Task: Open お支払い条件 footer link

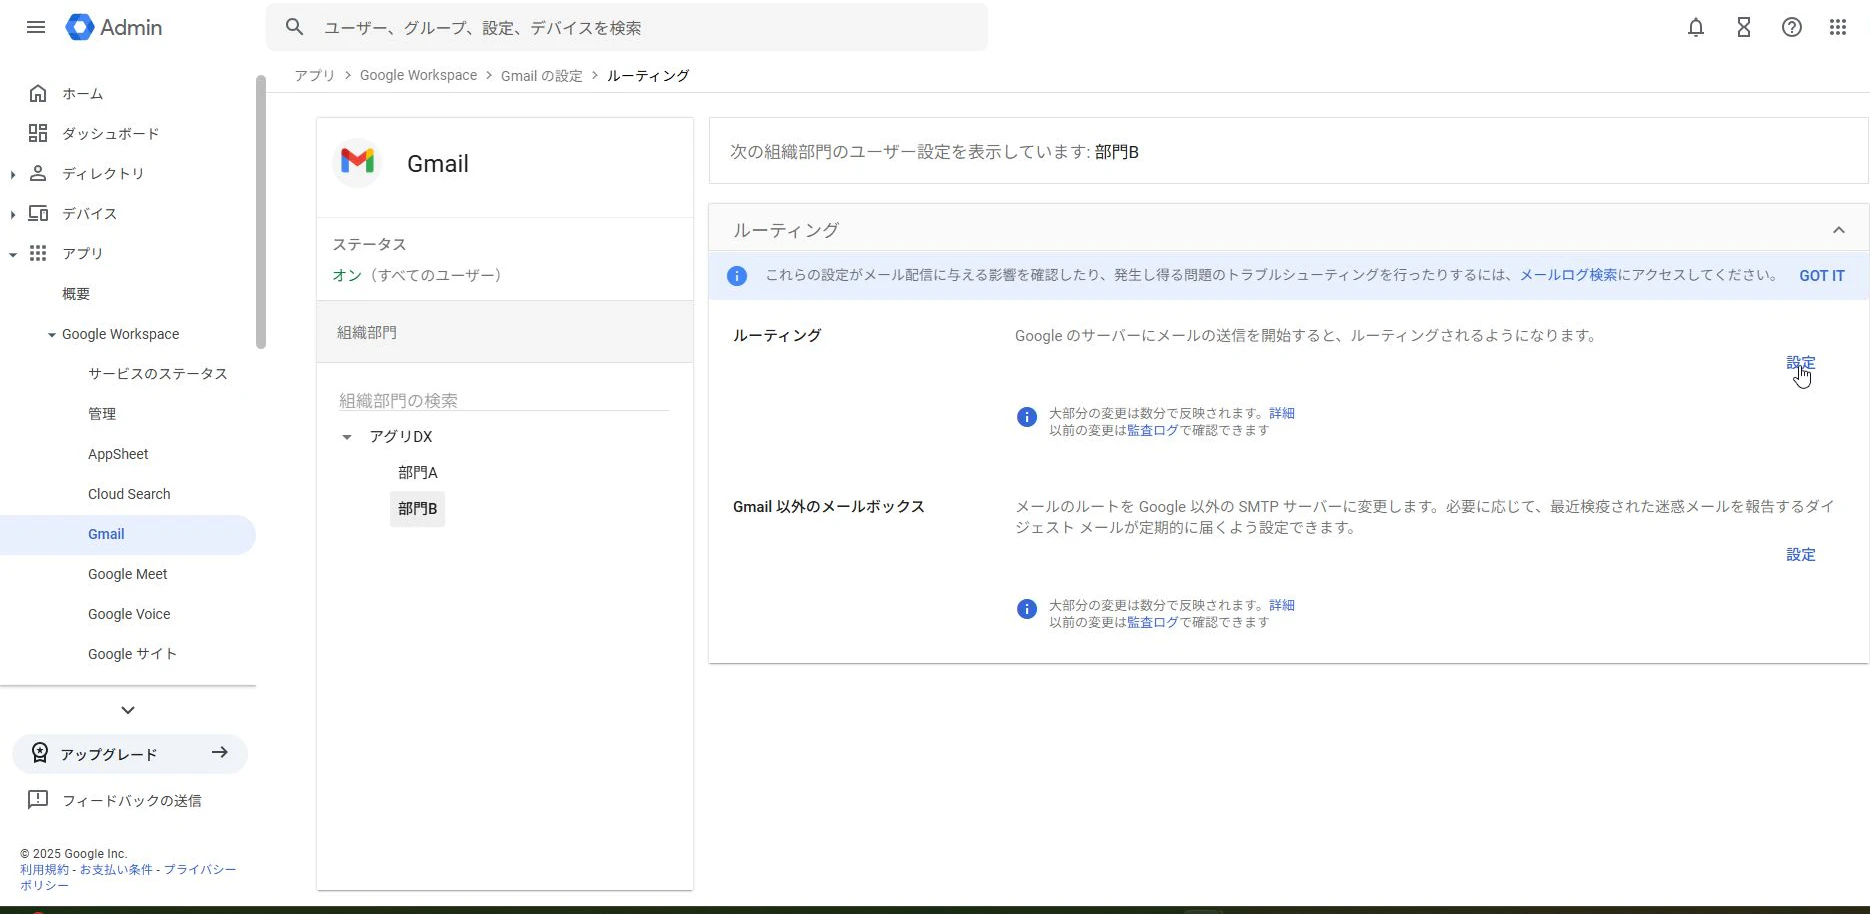Action: click(116, 870)
